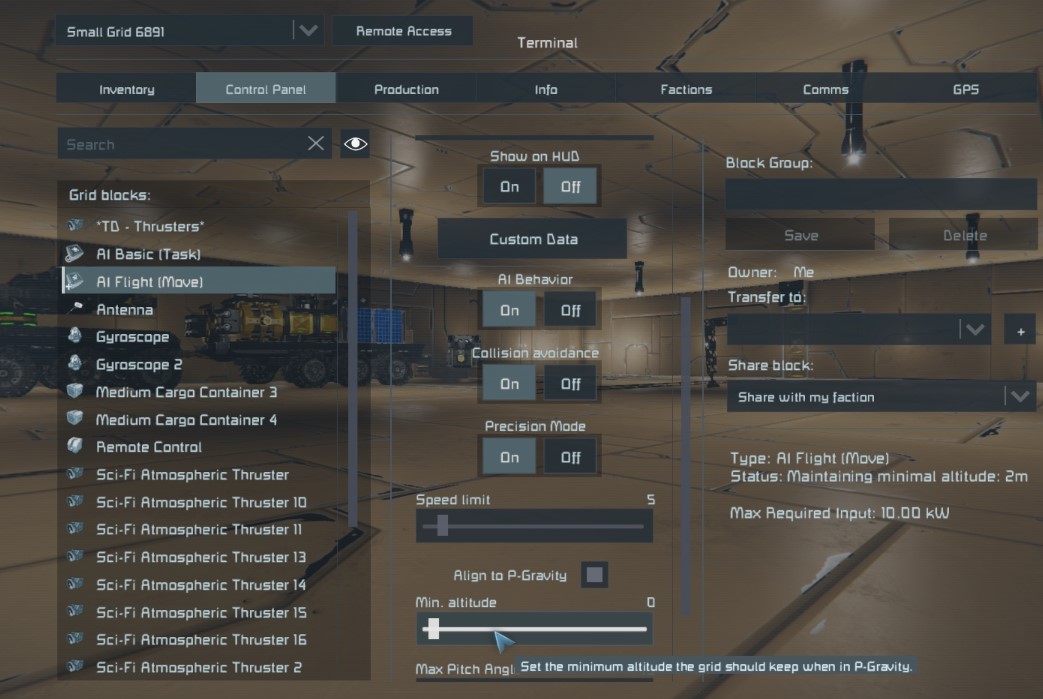Screen dimensions: 1043x699
Task: Click the Gyroscope 2 block icon
Action: (75, 365)
